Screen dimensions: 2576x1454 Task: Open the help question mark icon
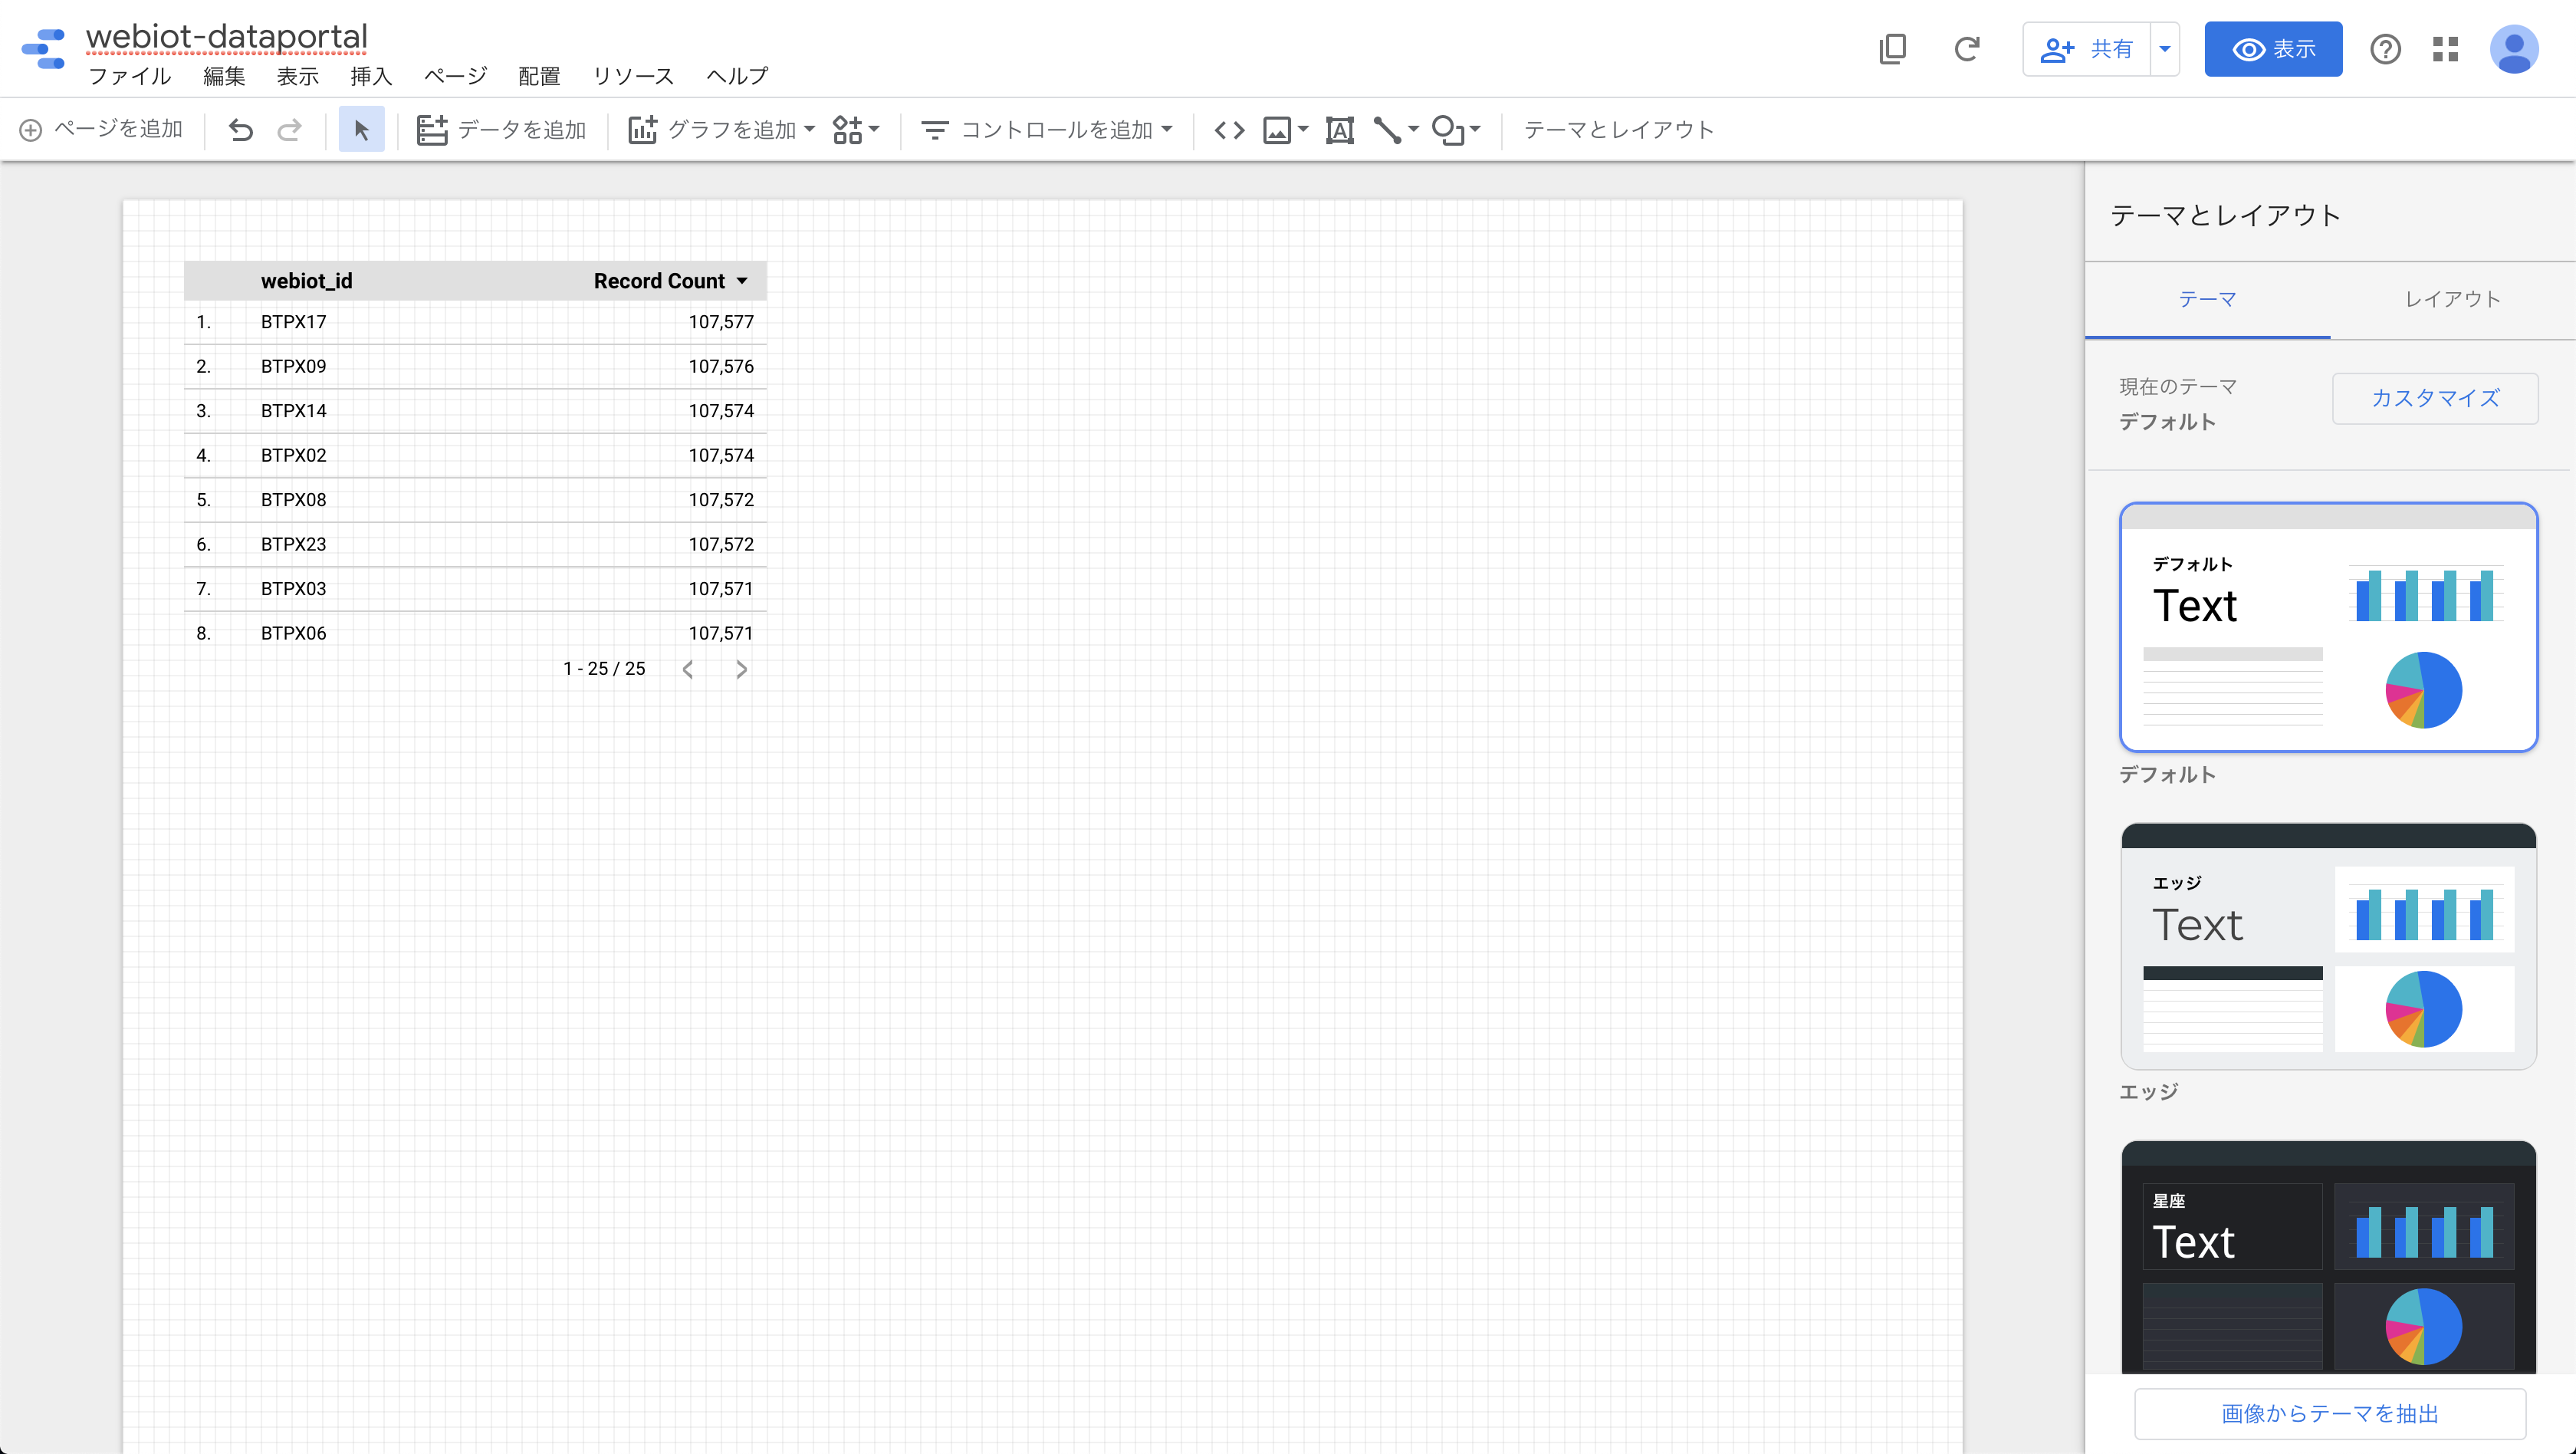(2385, 49)
